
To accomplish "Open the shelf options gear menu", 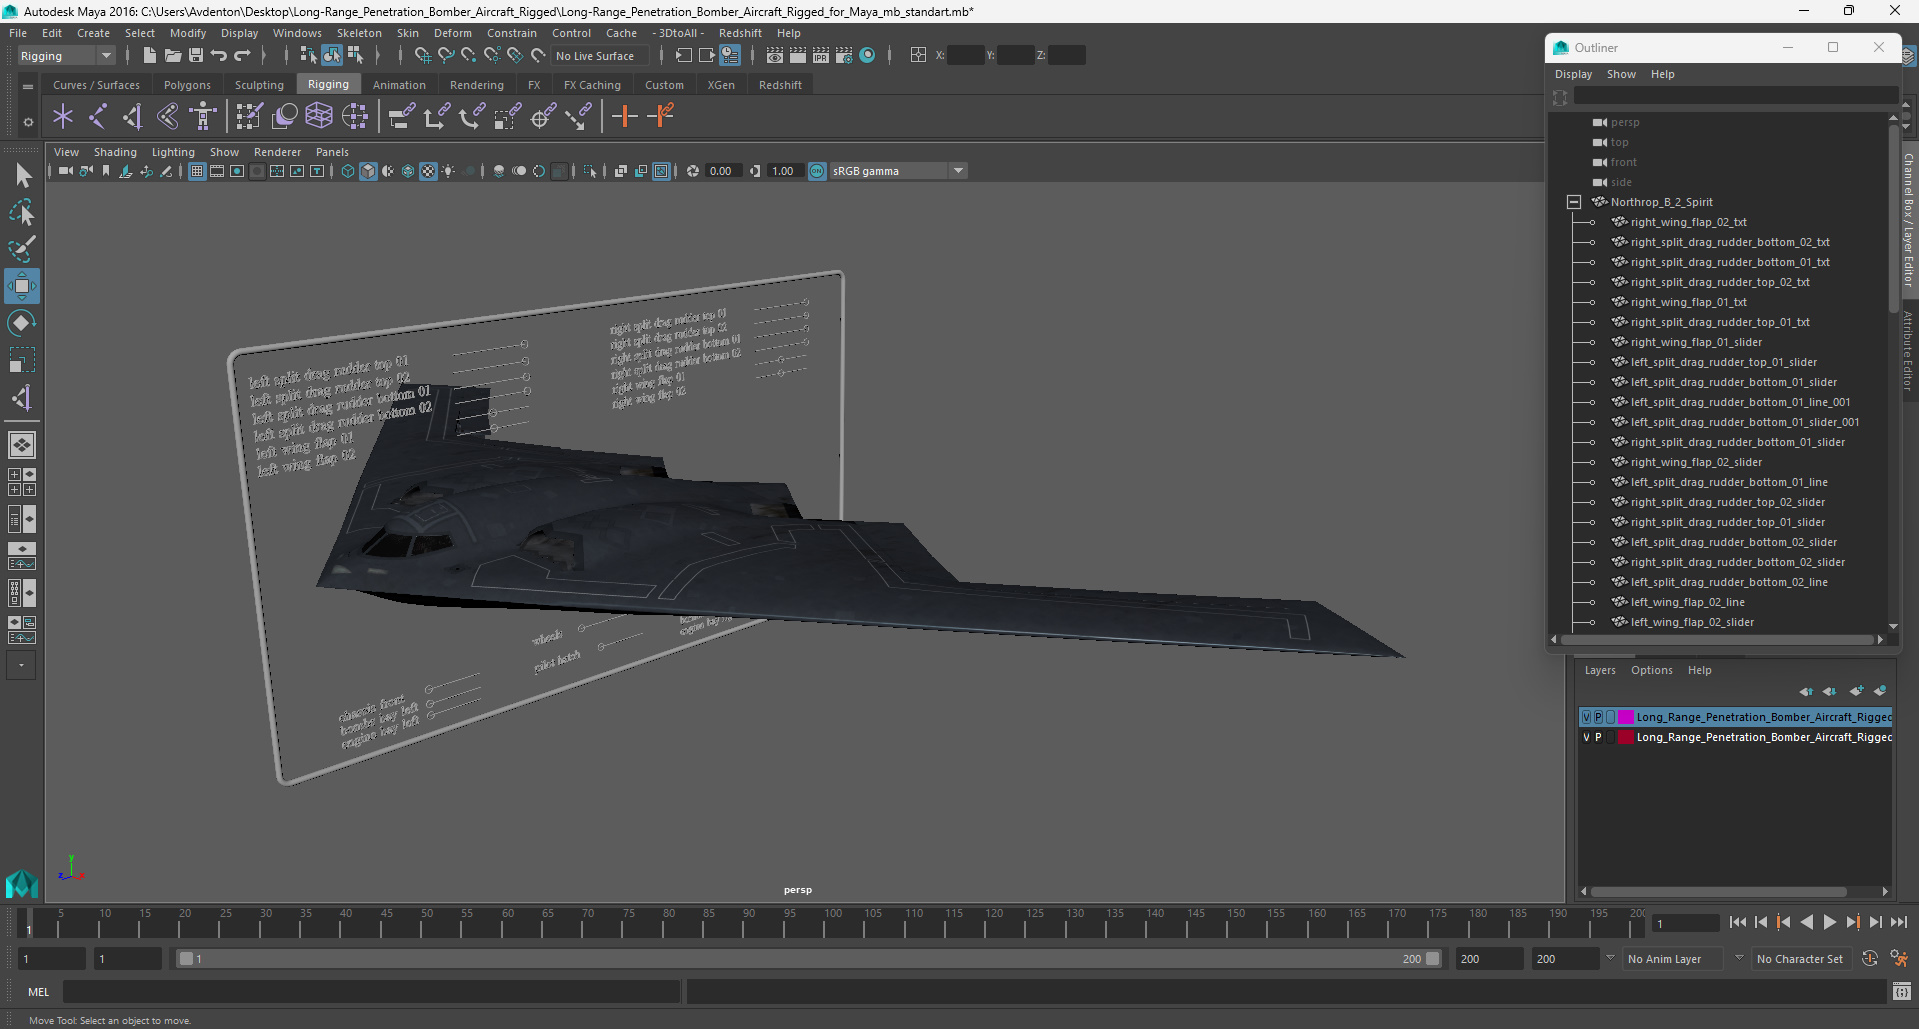I will [x=28, y=122].
